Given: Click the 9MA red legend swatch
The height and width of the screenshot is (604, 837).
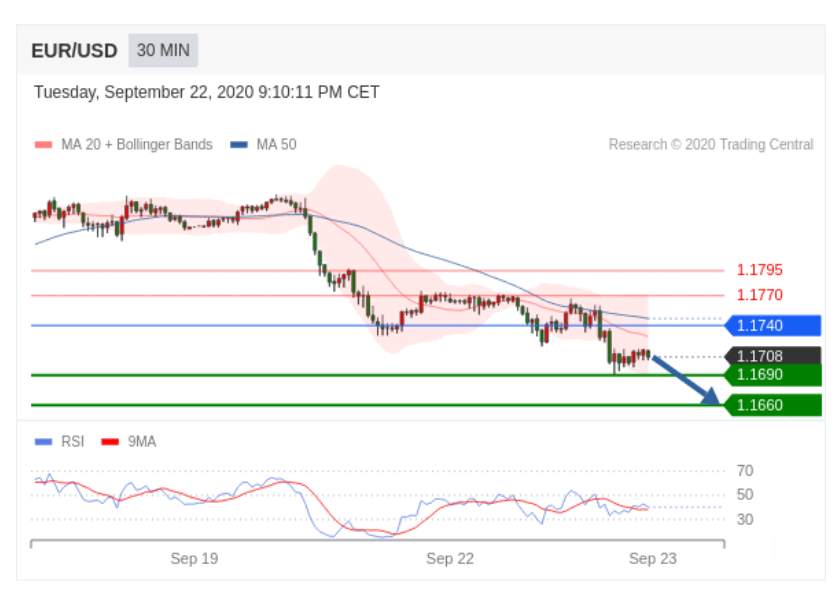Looking at the screenshot, I should coord(110,442).
